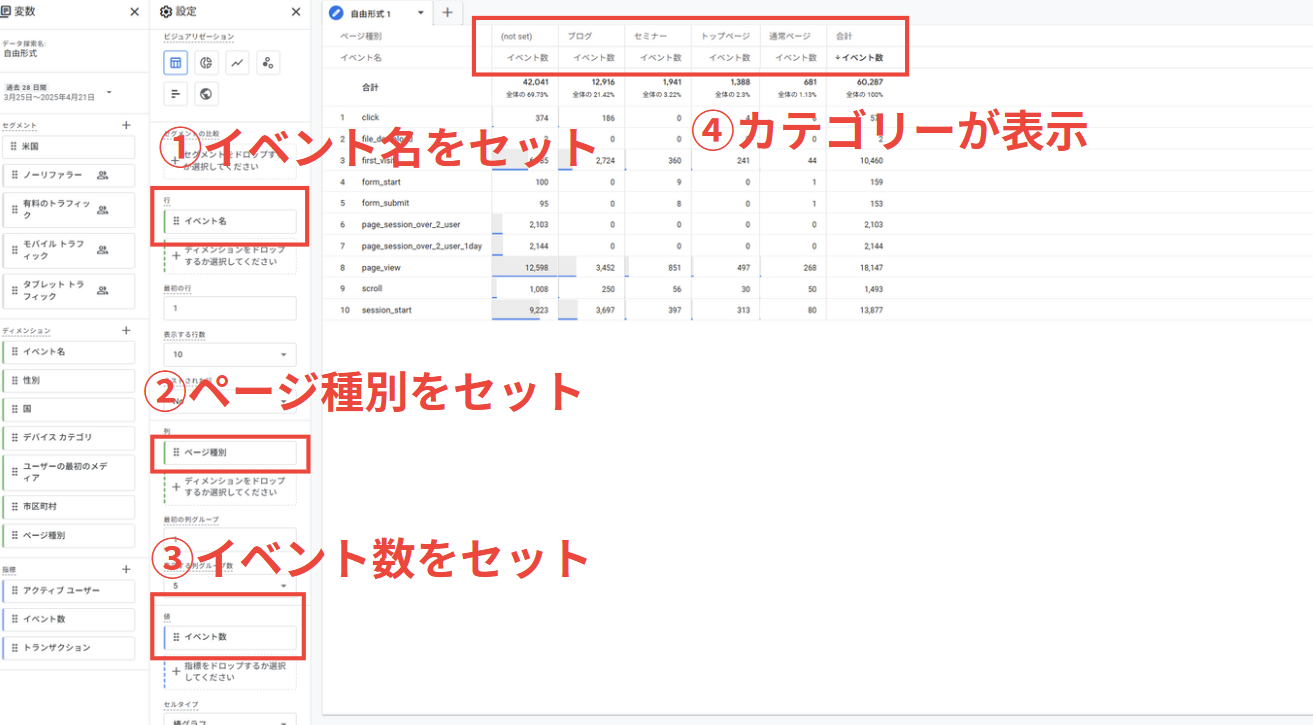Click the 通常ページ column header

[x=789, y=36]
